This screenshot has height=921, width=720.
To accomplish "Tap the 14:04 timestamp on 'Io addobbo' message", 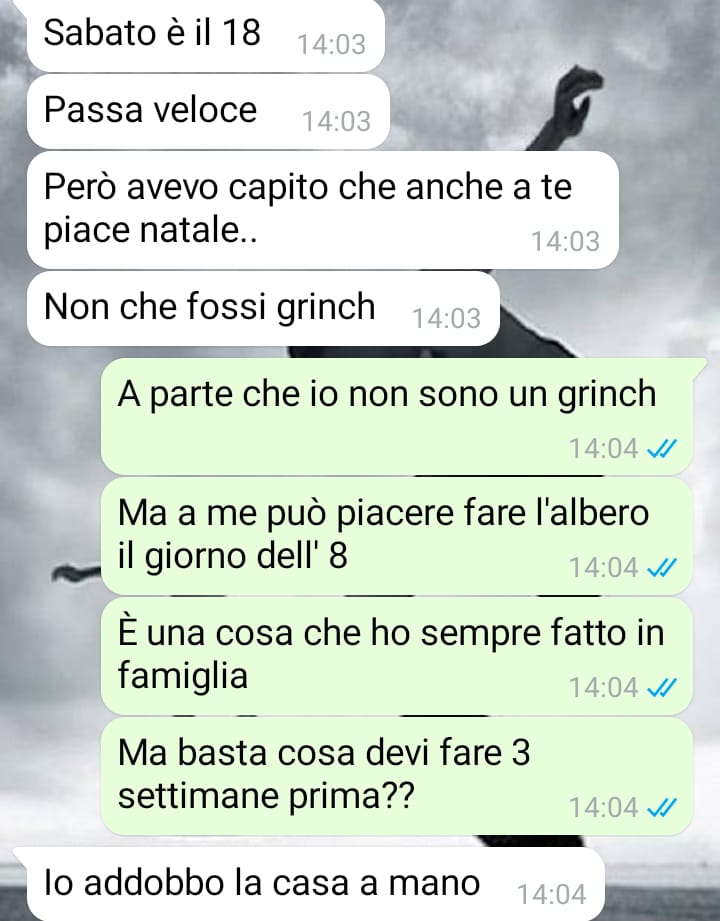I will 551,895.
